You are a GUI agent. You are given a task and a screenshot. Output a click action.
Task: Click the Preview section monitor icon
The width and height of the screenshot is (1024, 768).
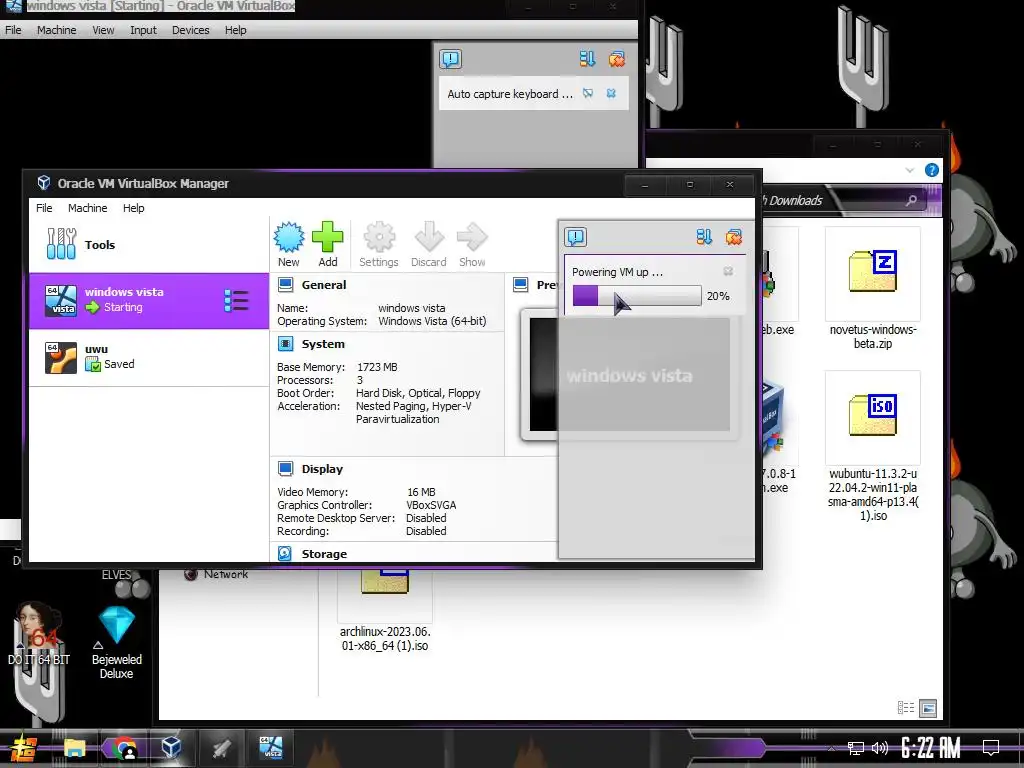[x=520, y=285]
